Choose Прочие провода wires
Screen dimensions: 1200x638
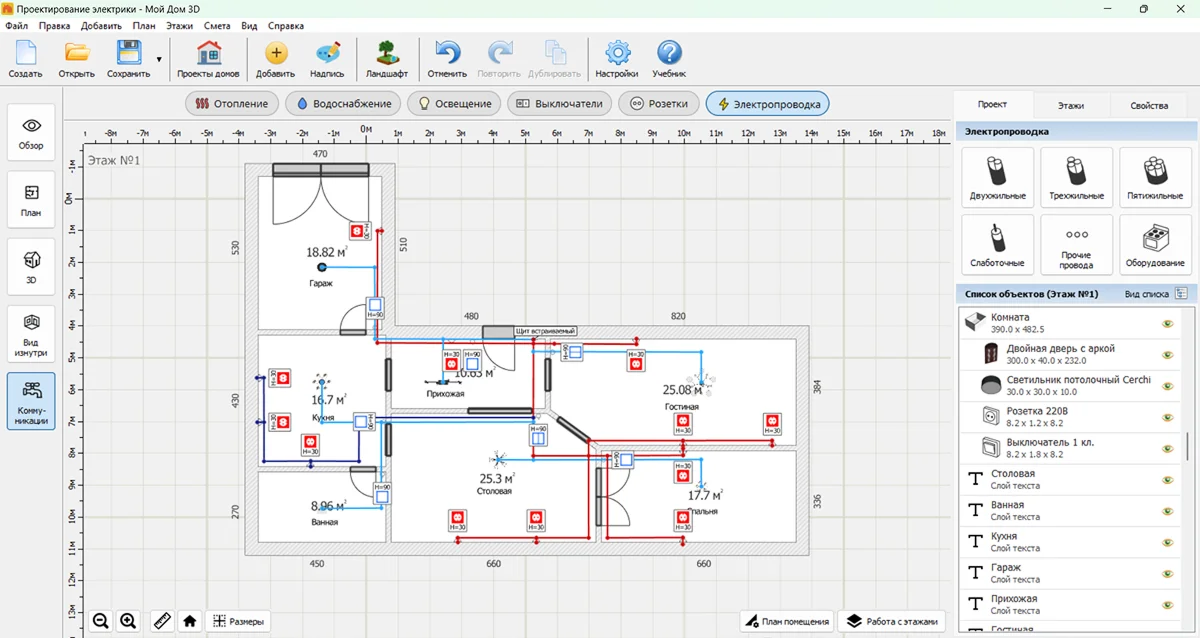(1076, 245)
